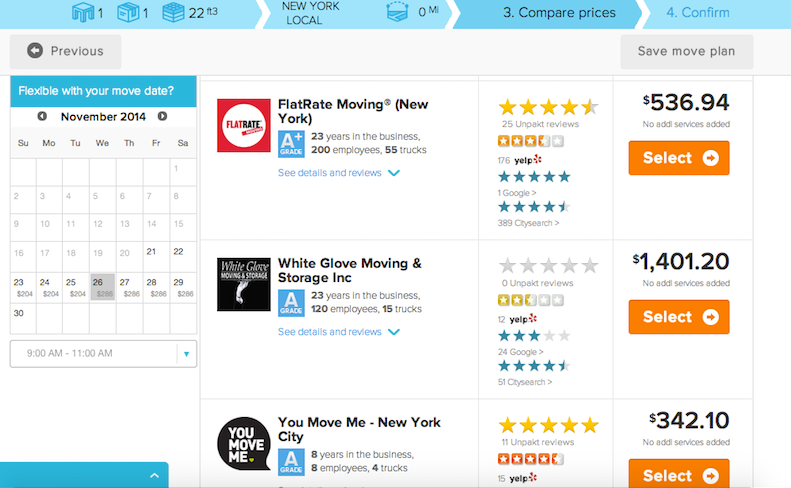The width and height of the screenshot is (791, 488).
Task: Open the Compare prices step
Action: [559, 13]
